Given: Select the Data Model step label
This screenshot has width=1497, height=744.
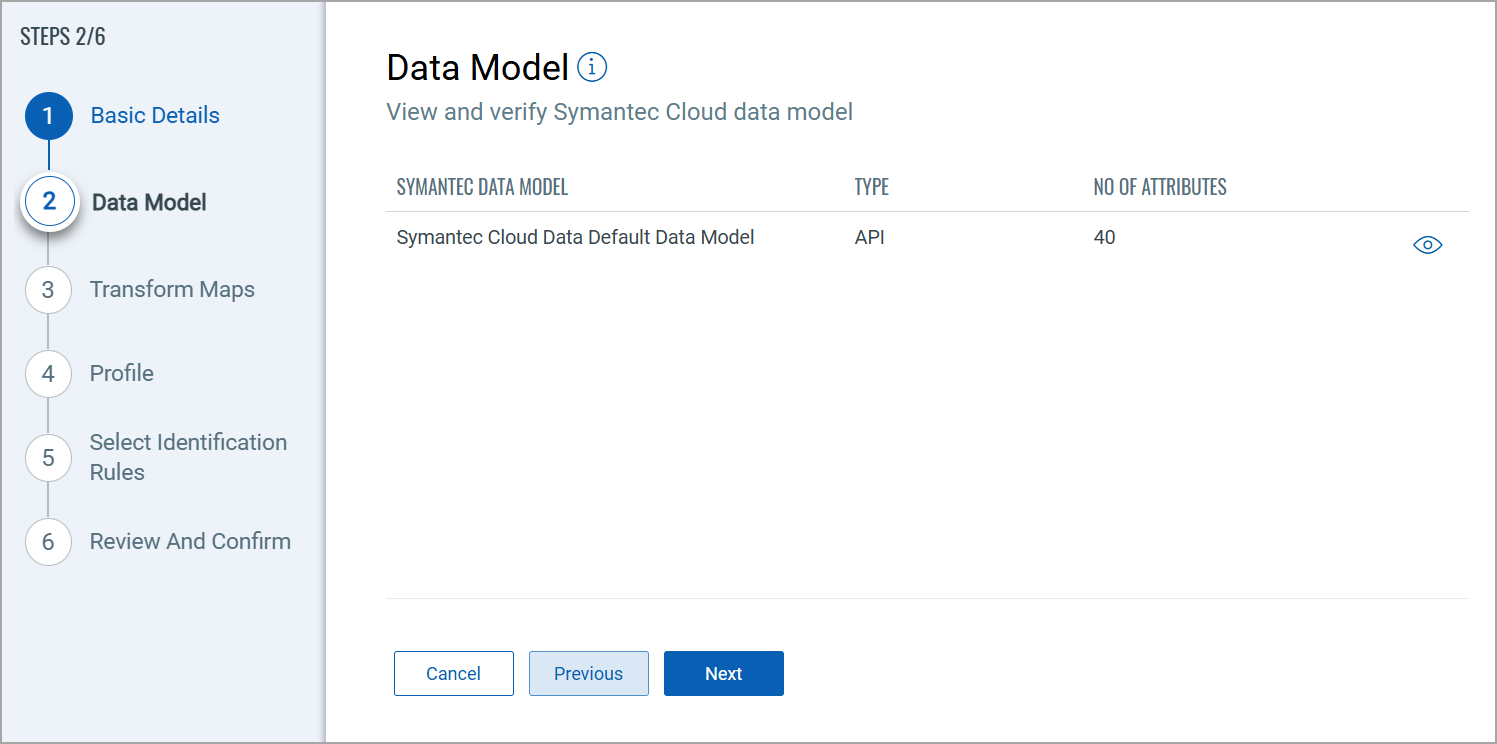Looking at the screenshot, I should [x=149, y=202].
